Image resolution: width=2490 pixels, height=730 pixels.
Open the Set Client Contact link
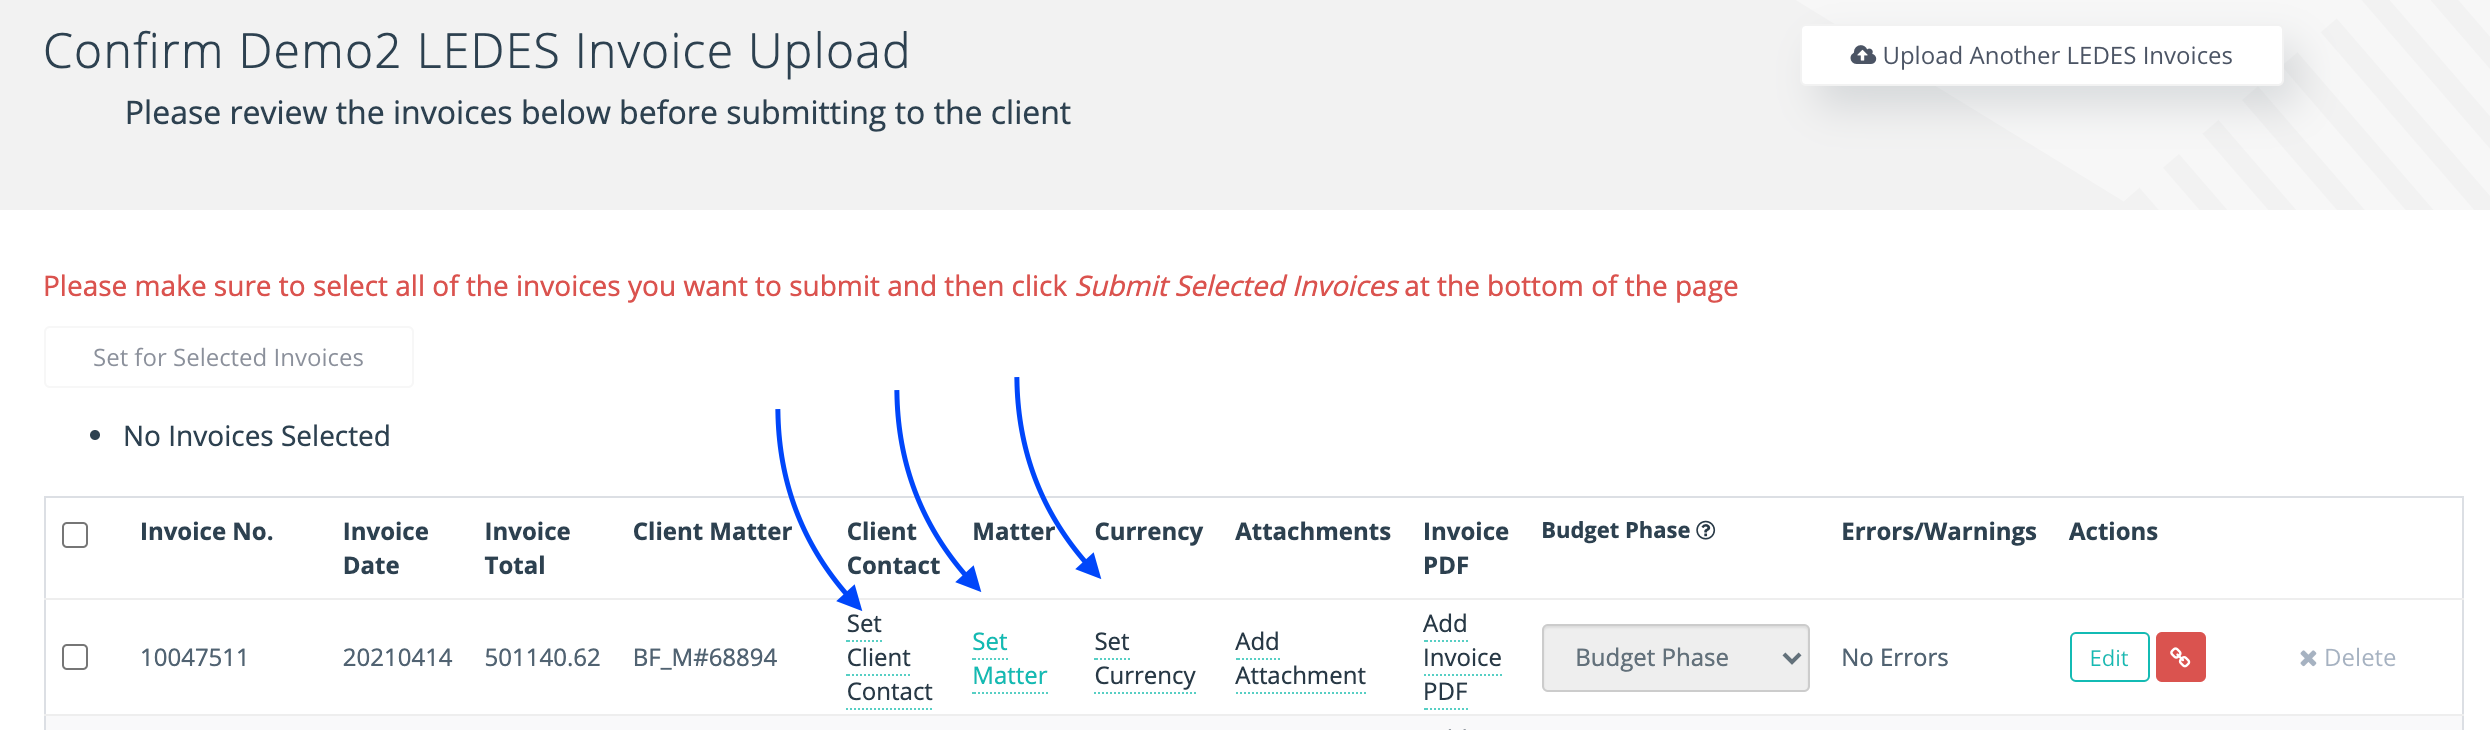tap(888, 657)
